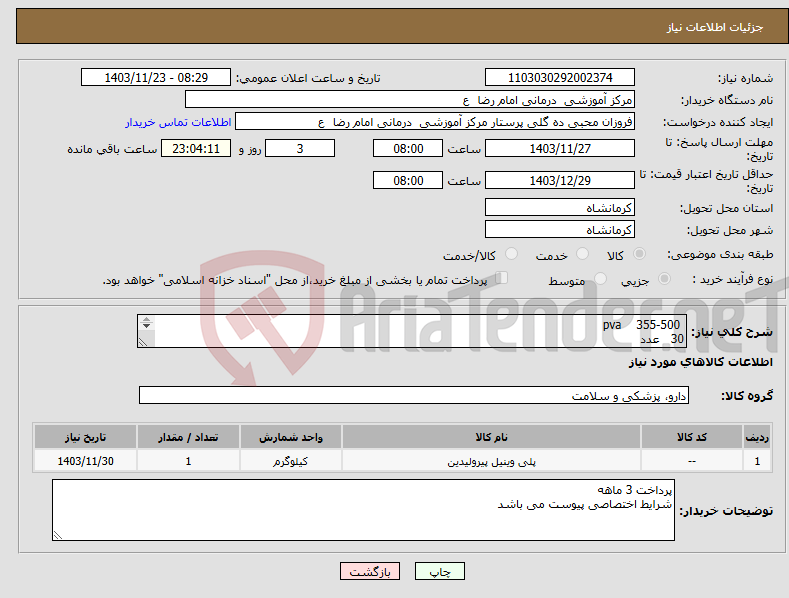Click the تاریخ نیاز column header
789x598 pixels.
pyautogui.click(x=85, y=437)
